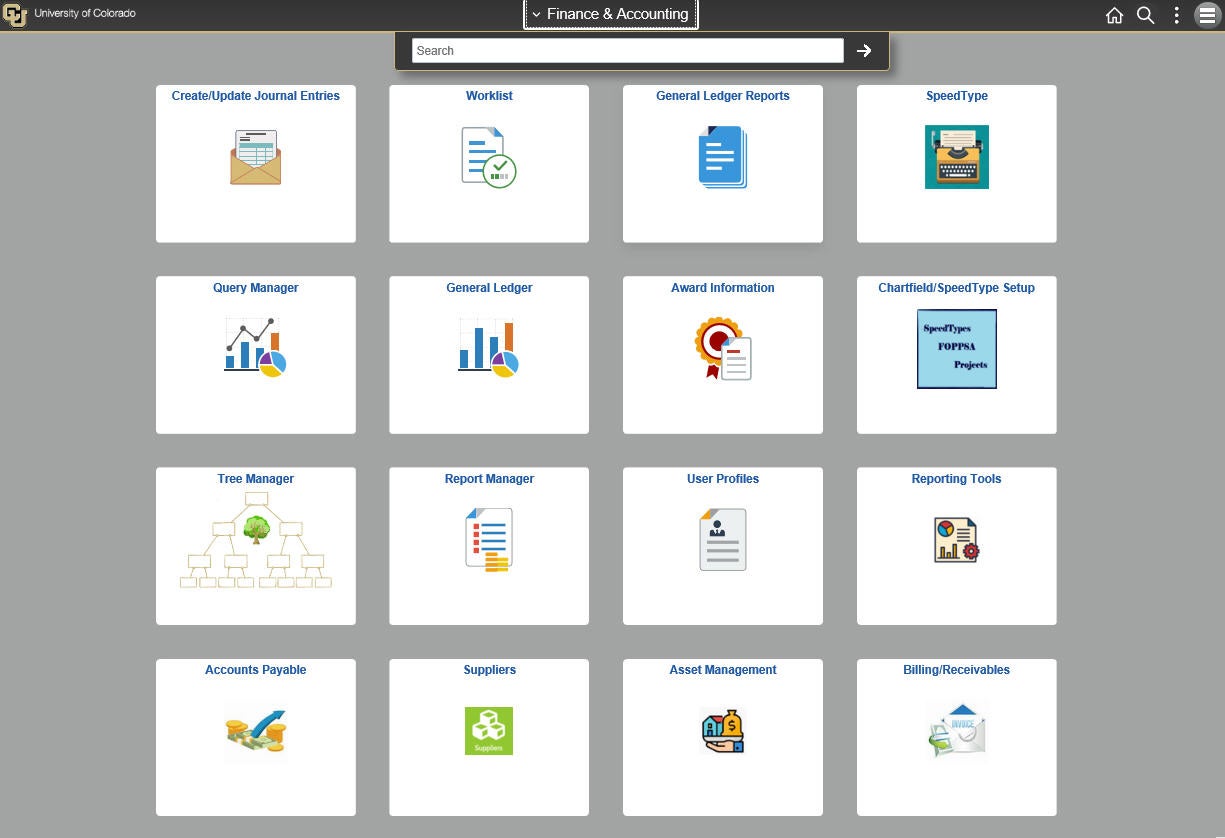1225x838 pixels.
Task: Click the Worklist tile title
Action: click(x=489, y=96)
